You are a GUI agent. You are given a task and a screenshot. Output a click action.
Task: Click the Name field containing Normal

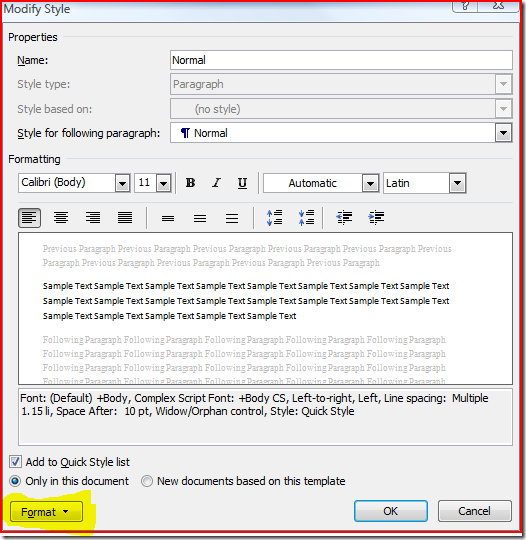click(x=341, y=60)
